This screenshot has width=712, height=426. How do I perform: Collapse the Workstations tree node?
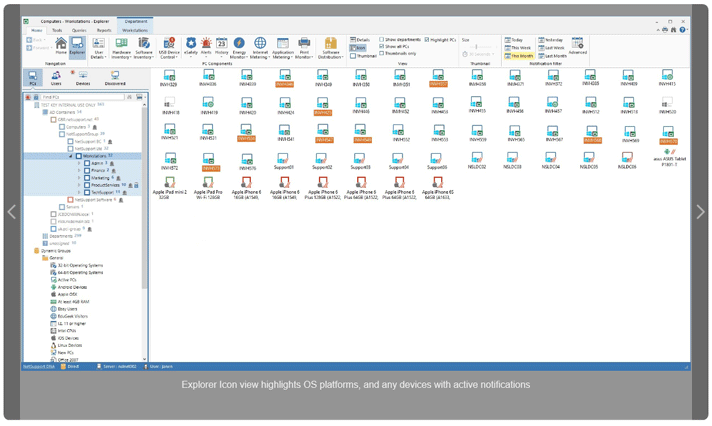tap(71, 156)
